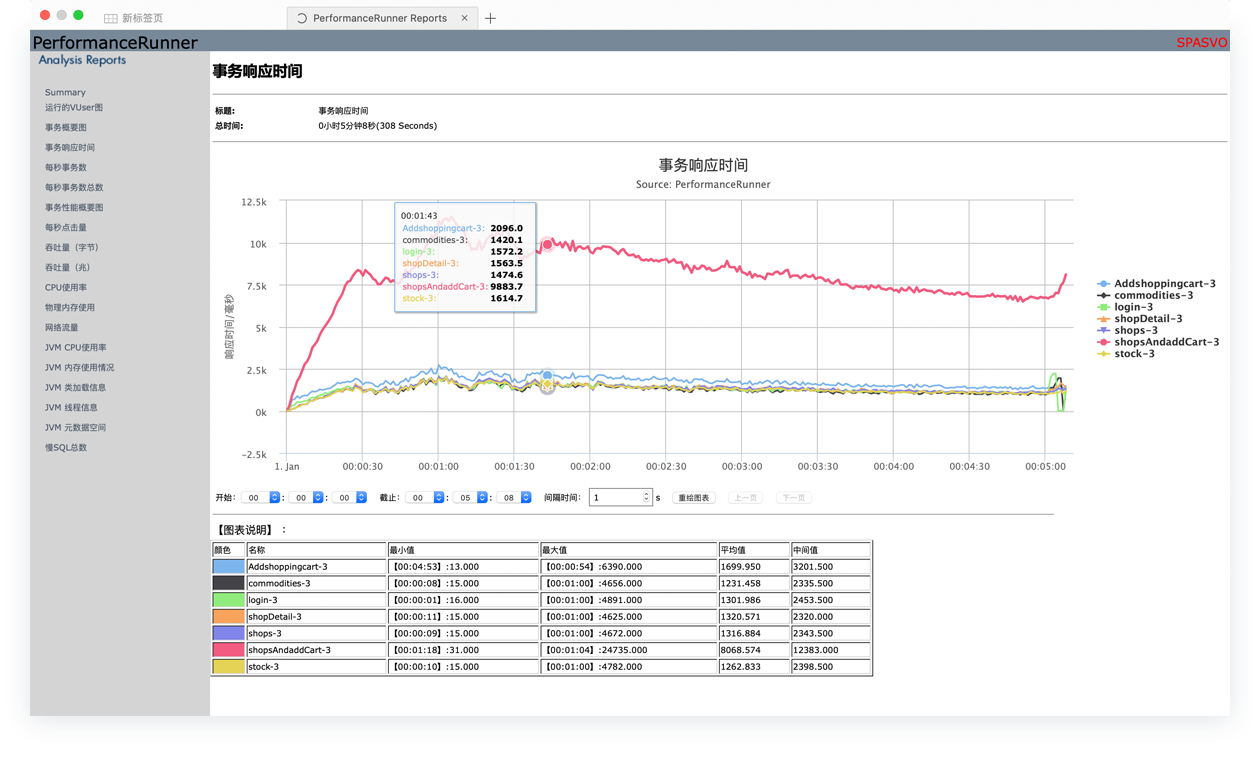Click the 重绘图表 redraw button
Screen dimensions: 1260x760
pyautogui.click(x=694, y=498)
